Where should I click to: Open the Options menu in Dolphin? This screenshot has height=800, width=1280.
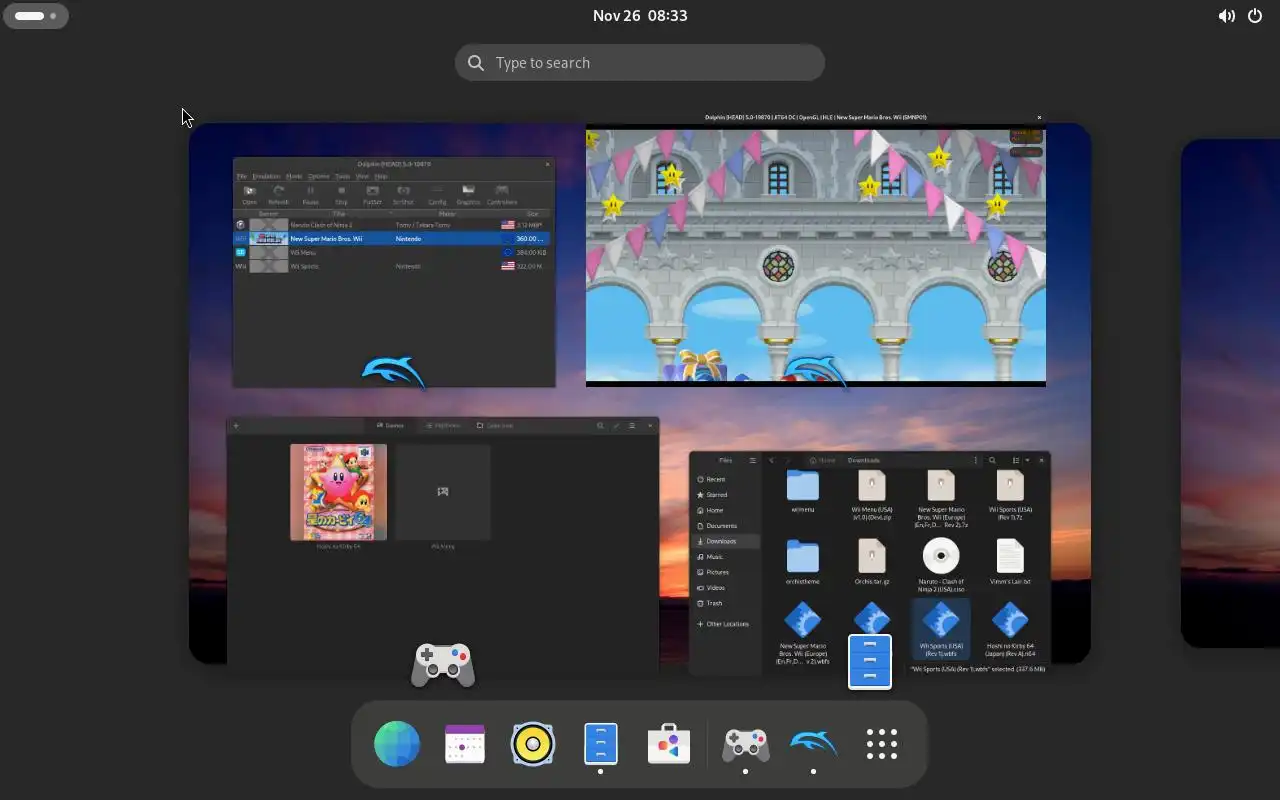[318, 176]
